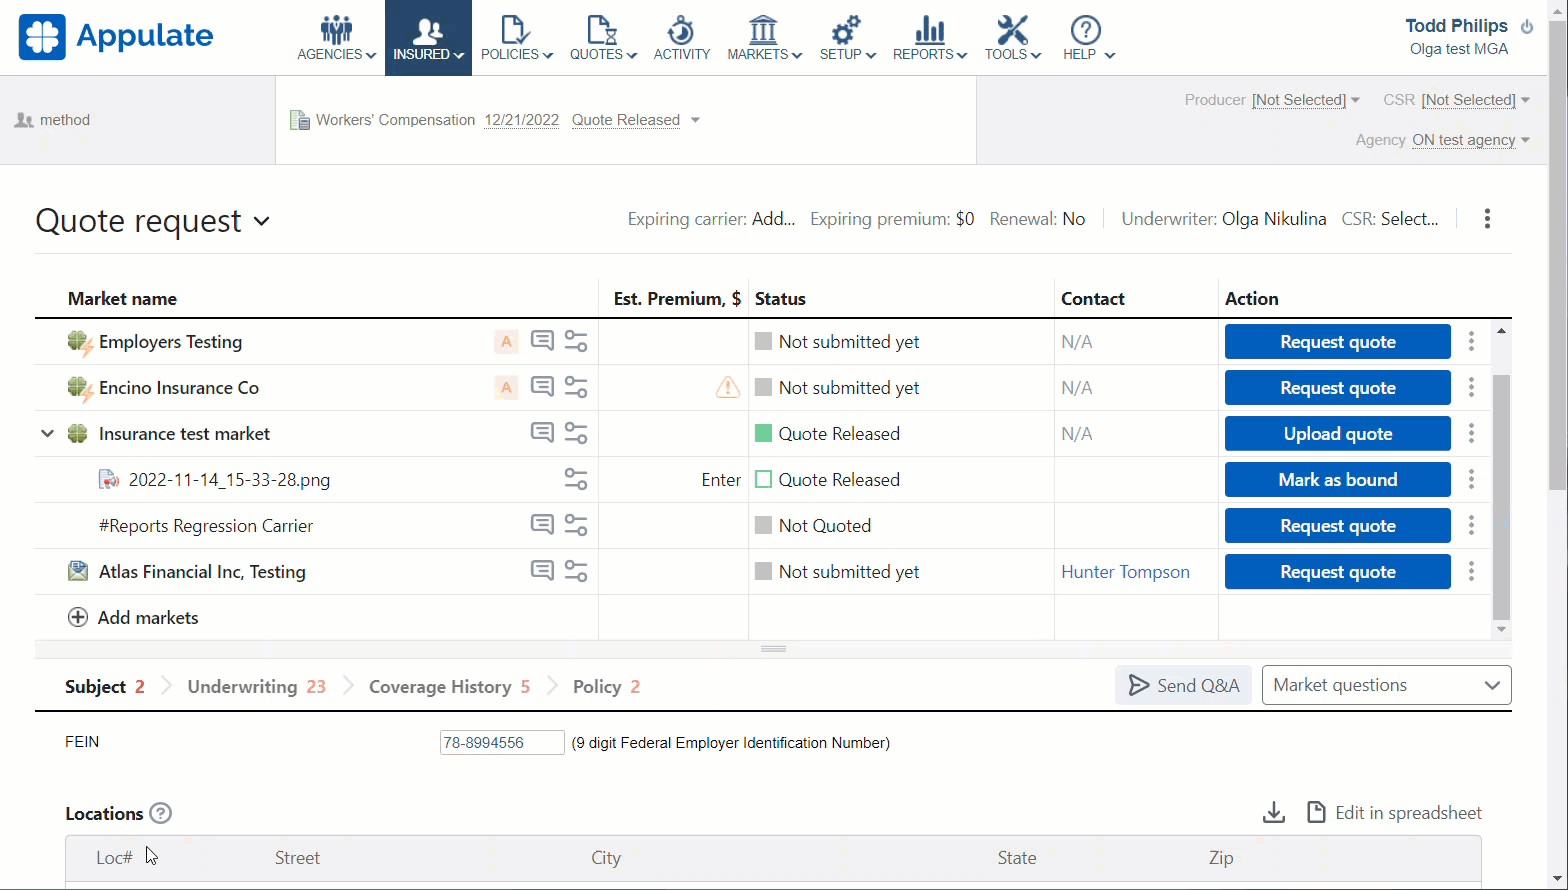Click the A badge for Encino Insurance Co

pos(506,388)
